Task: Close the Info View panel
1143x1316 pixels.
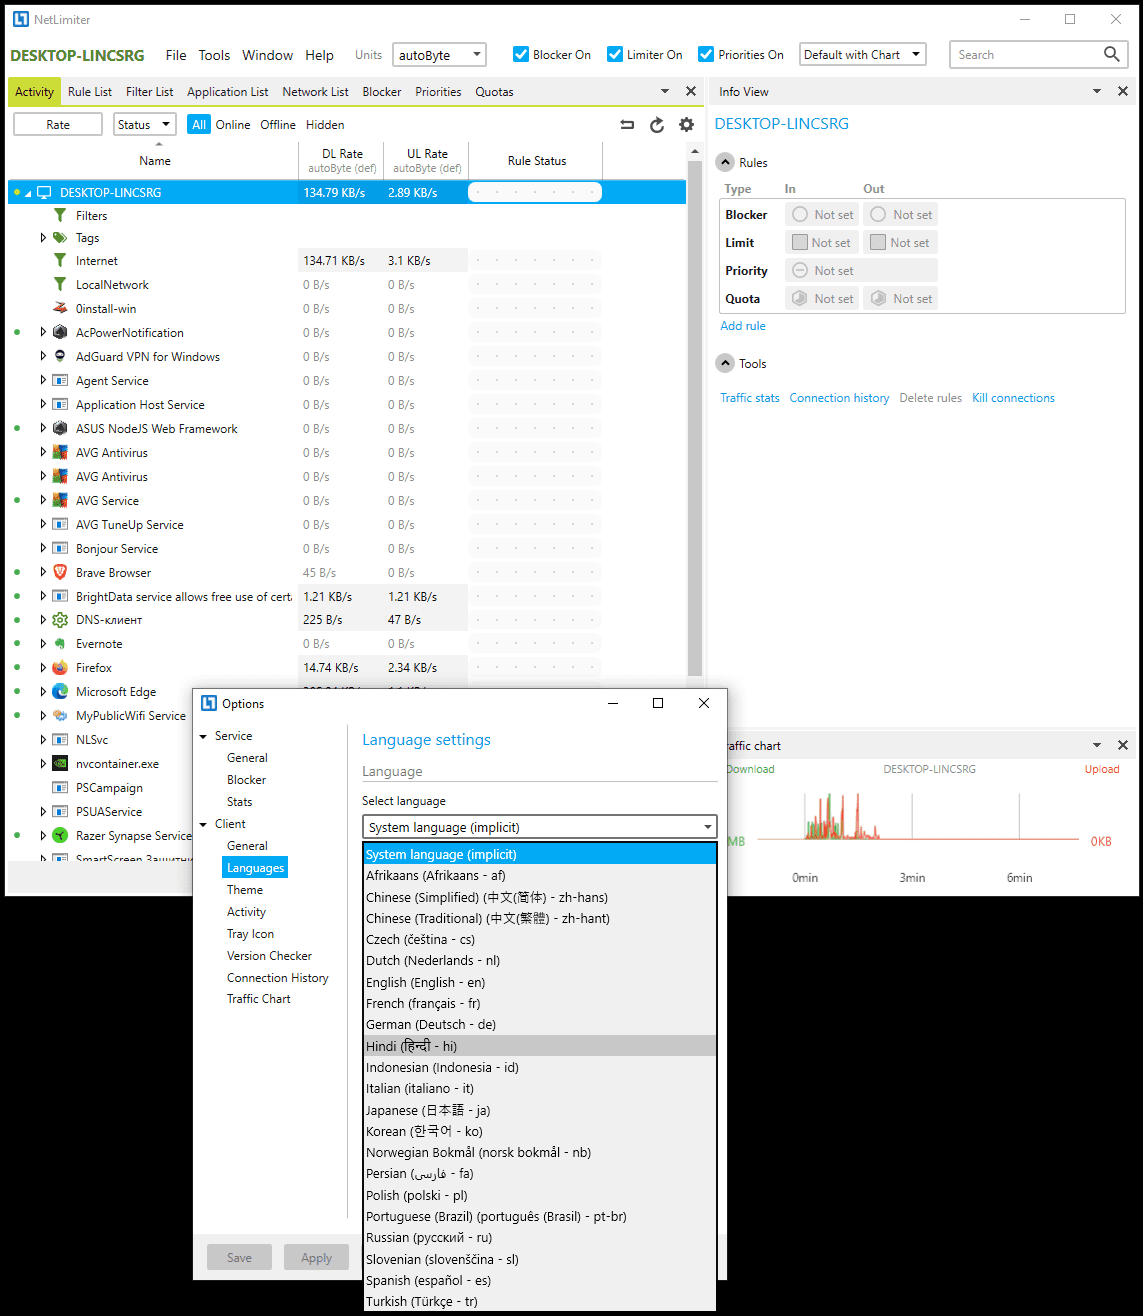Action: (1123, 91)
